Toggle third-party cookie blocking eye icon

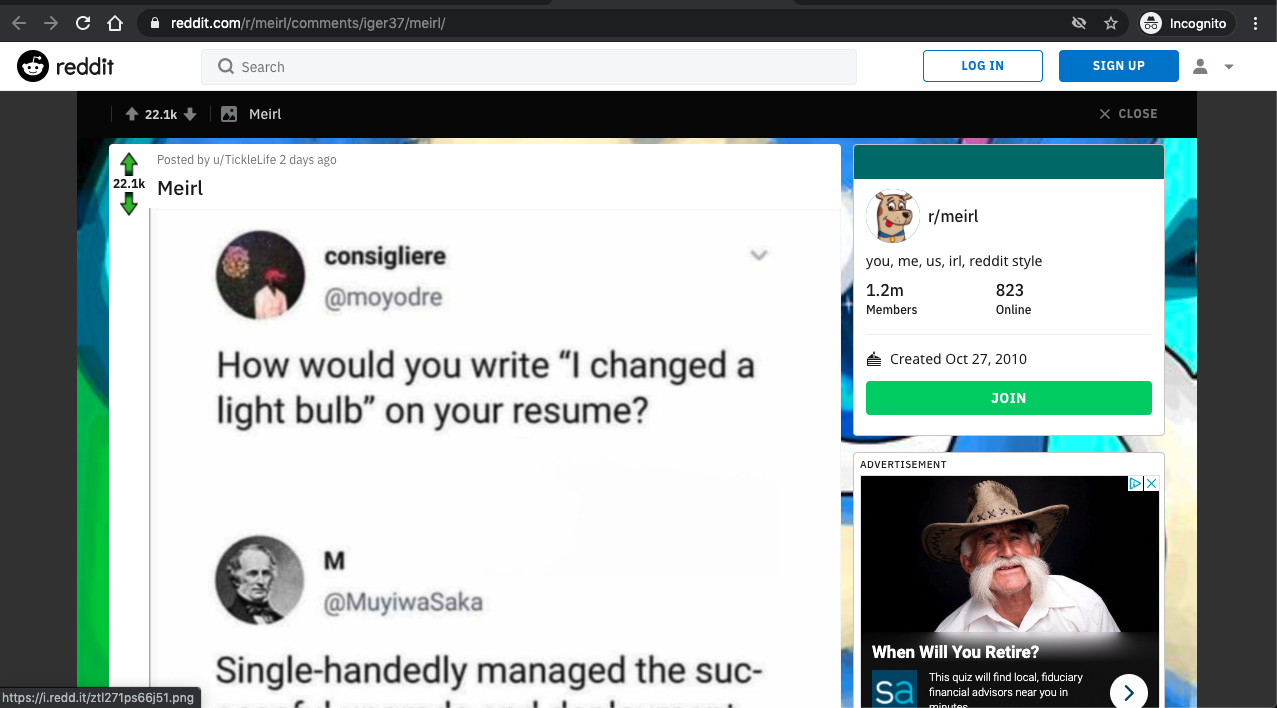(x=1078, y=23)
